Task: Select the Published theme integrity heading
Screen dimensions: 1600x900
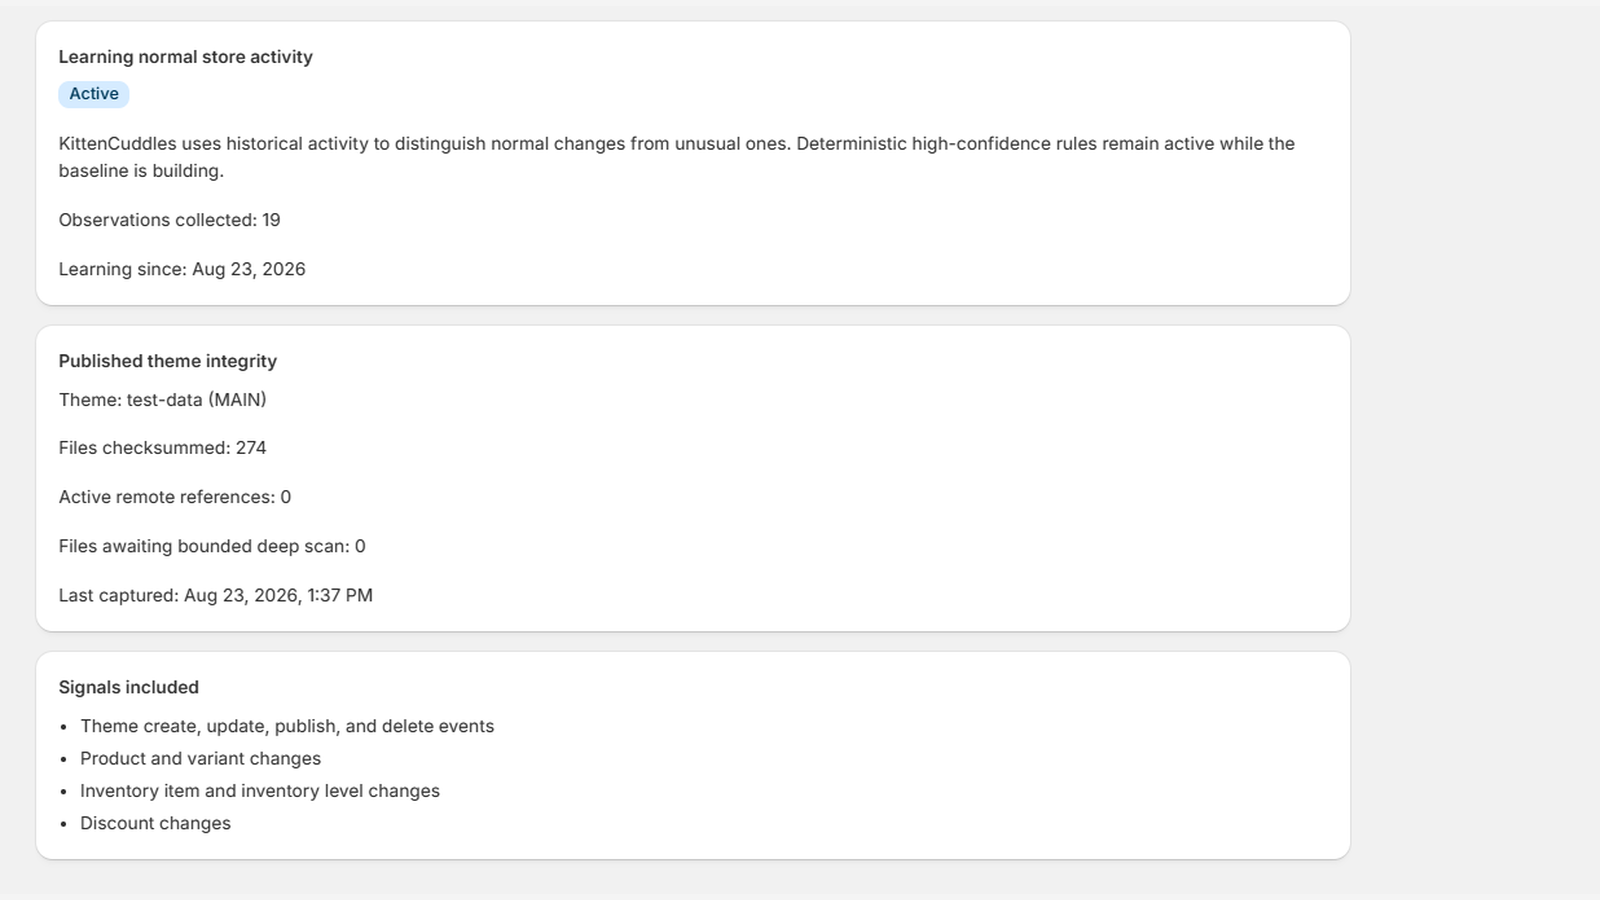Action: pyautogui.click(x=167, y=361)
